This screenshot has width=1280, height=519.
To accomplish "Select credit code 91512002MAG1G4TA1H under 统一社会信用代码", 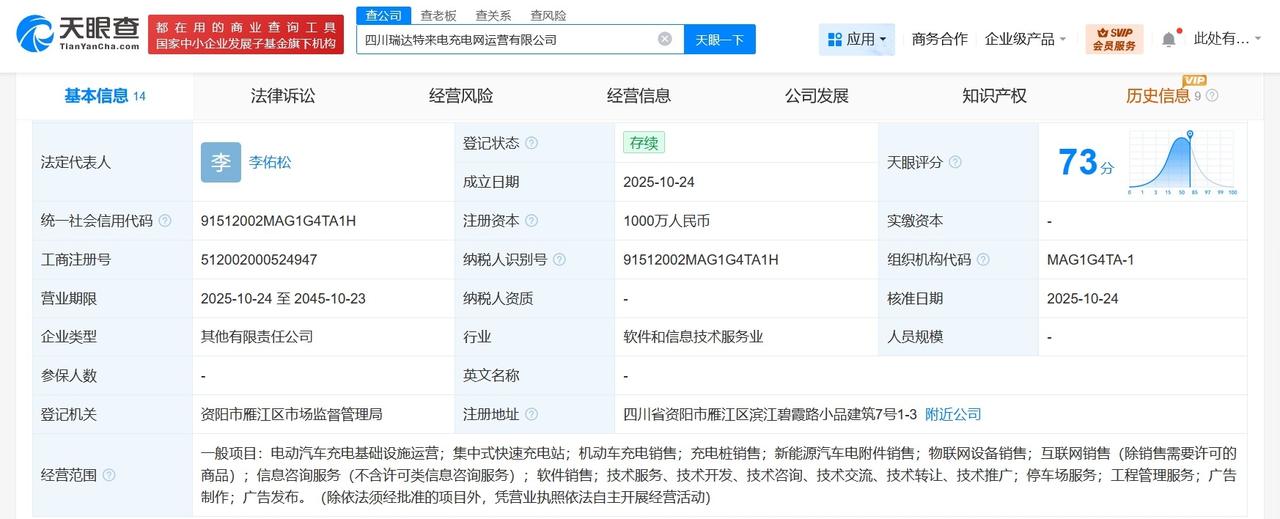I will pos(278,221).
